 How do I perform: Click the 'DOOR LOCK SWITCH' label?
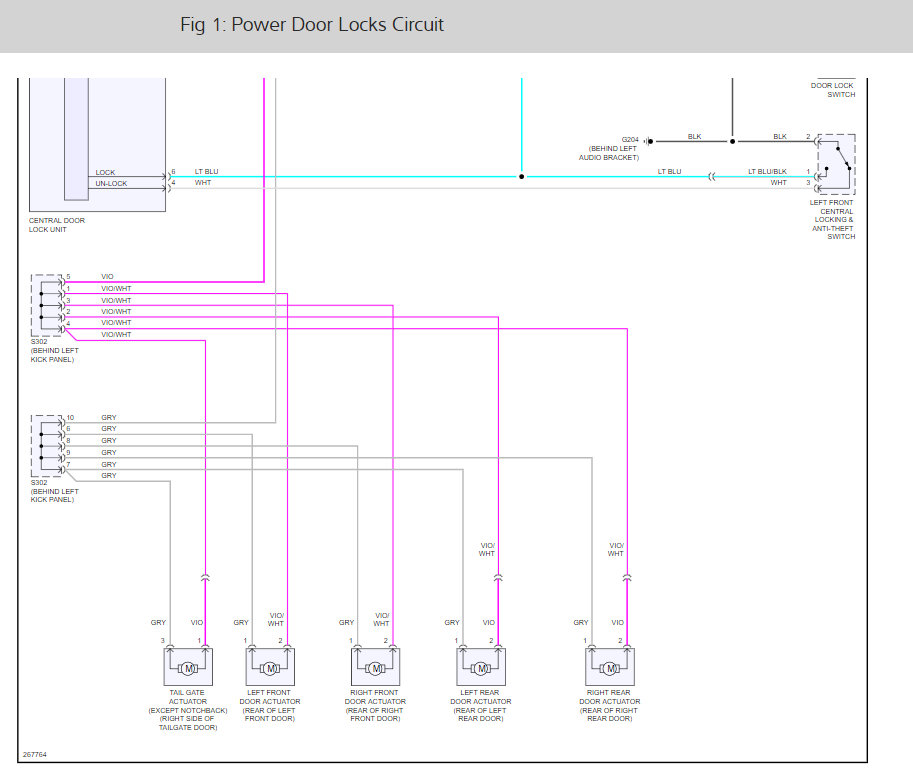point(833,90)
